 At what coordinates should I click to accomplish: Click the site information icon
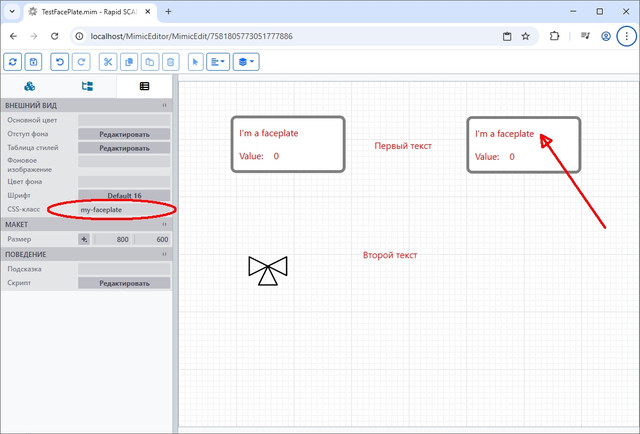pyautogui.click(x=80, y=36)
